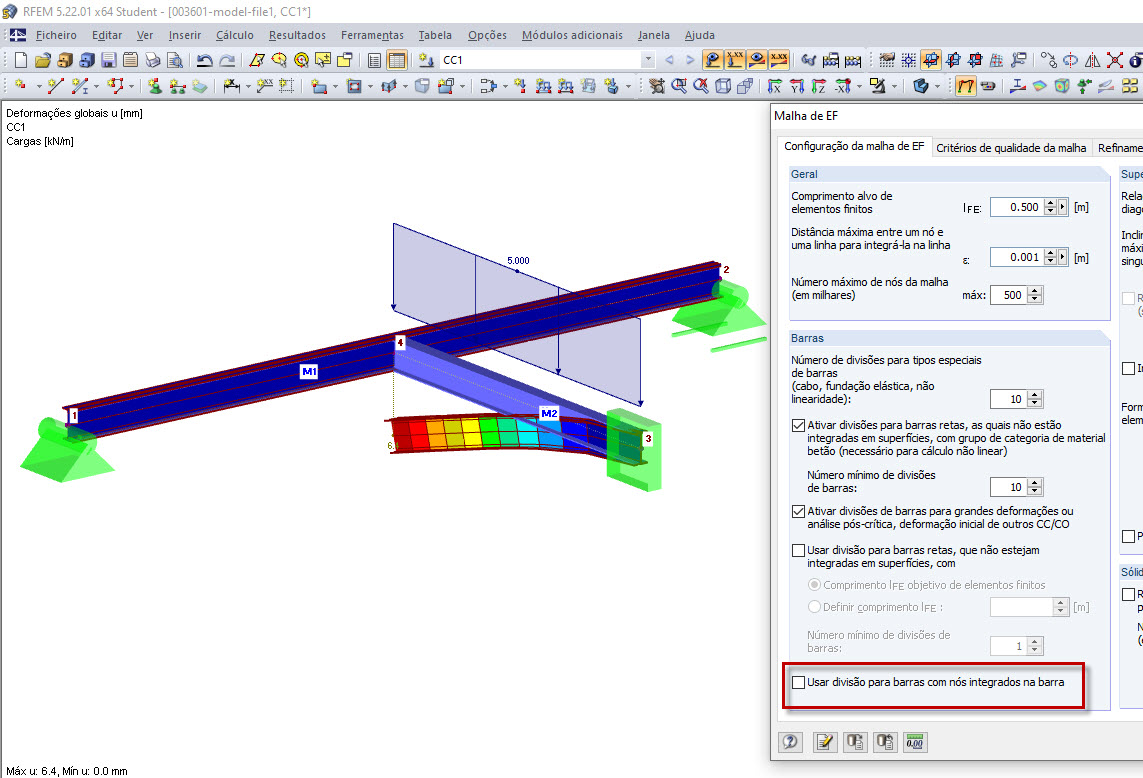This screenshot has width=1143, height=778.
Task: Click node label 4 in the model
Action: (400, 342)
